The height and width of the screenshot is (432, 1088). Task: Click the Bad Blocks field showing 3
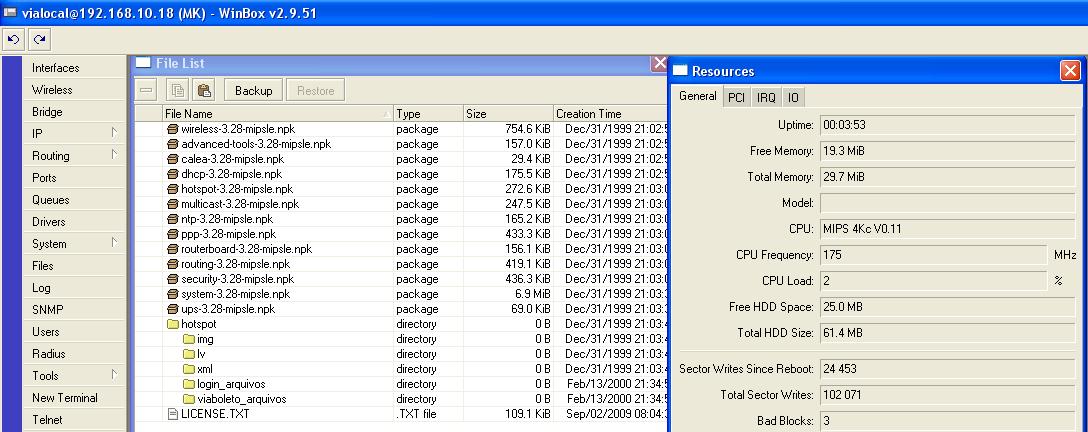pos(947,421)
